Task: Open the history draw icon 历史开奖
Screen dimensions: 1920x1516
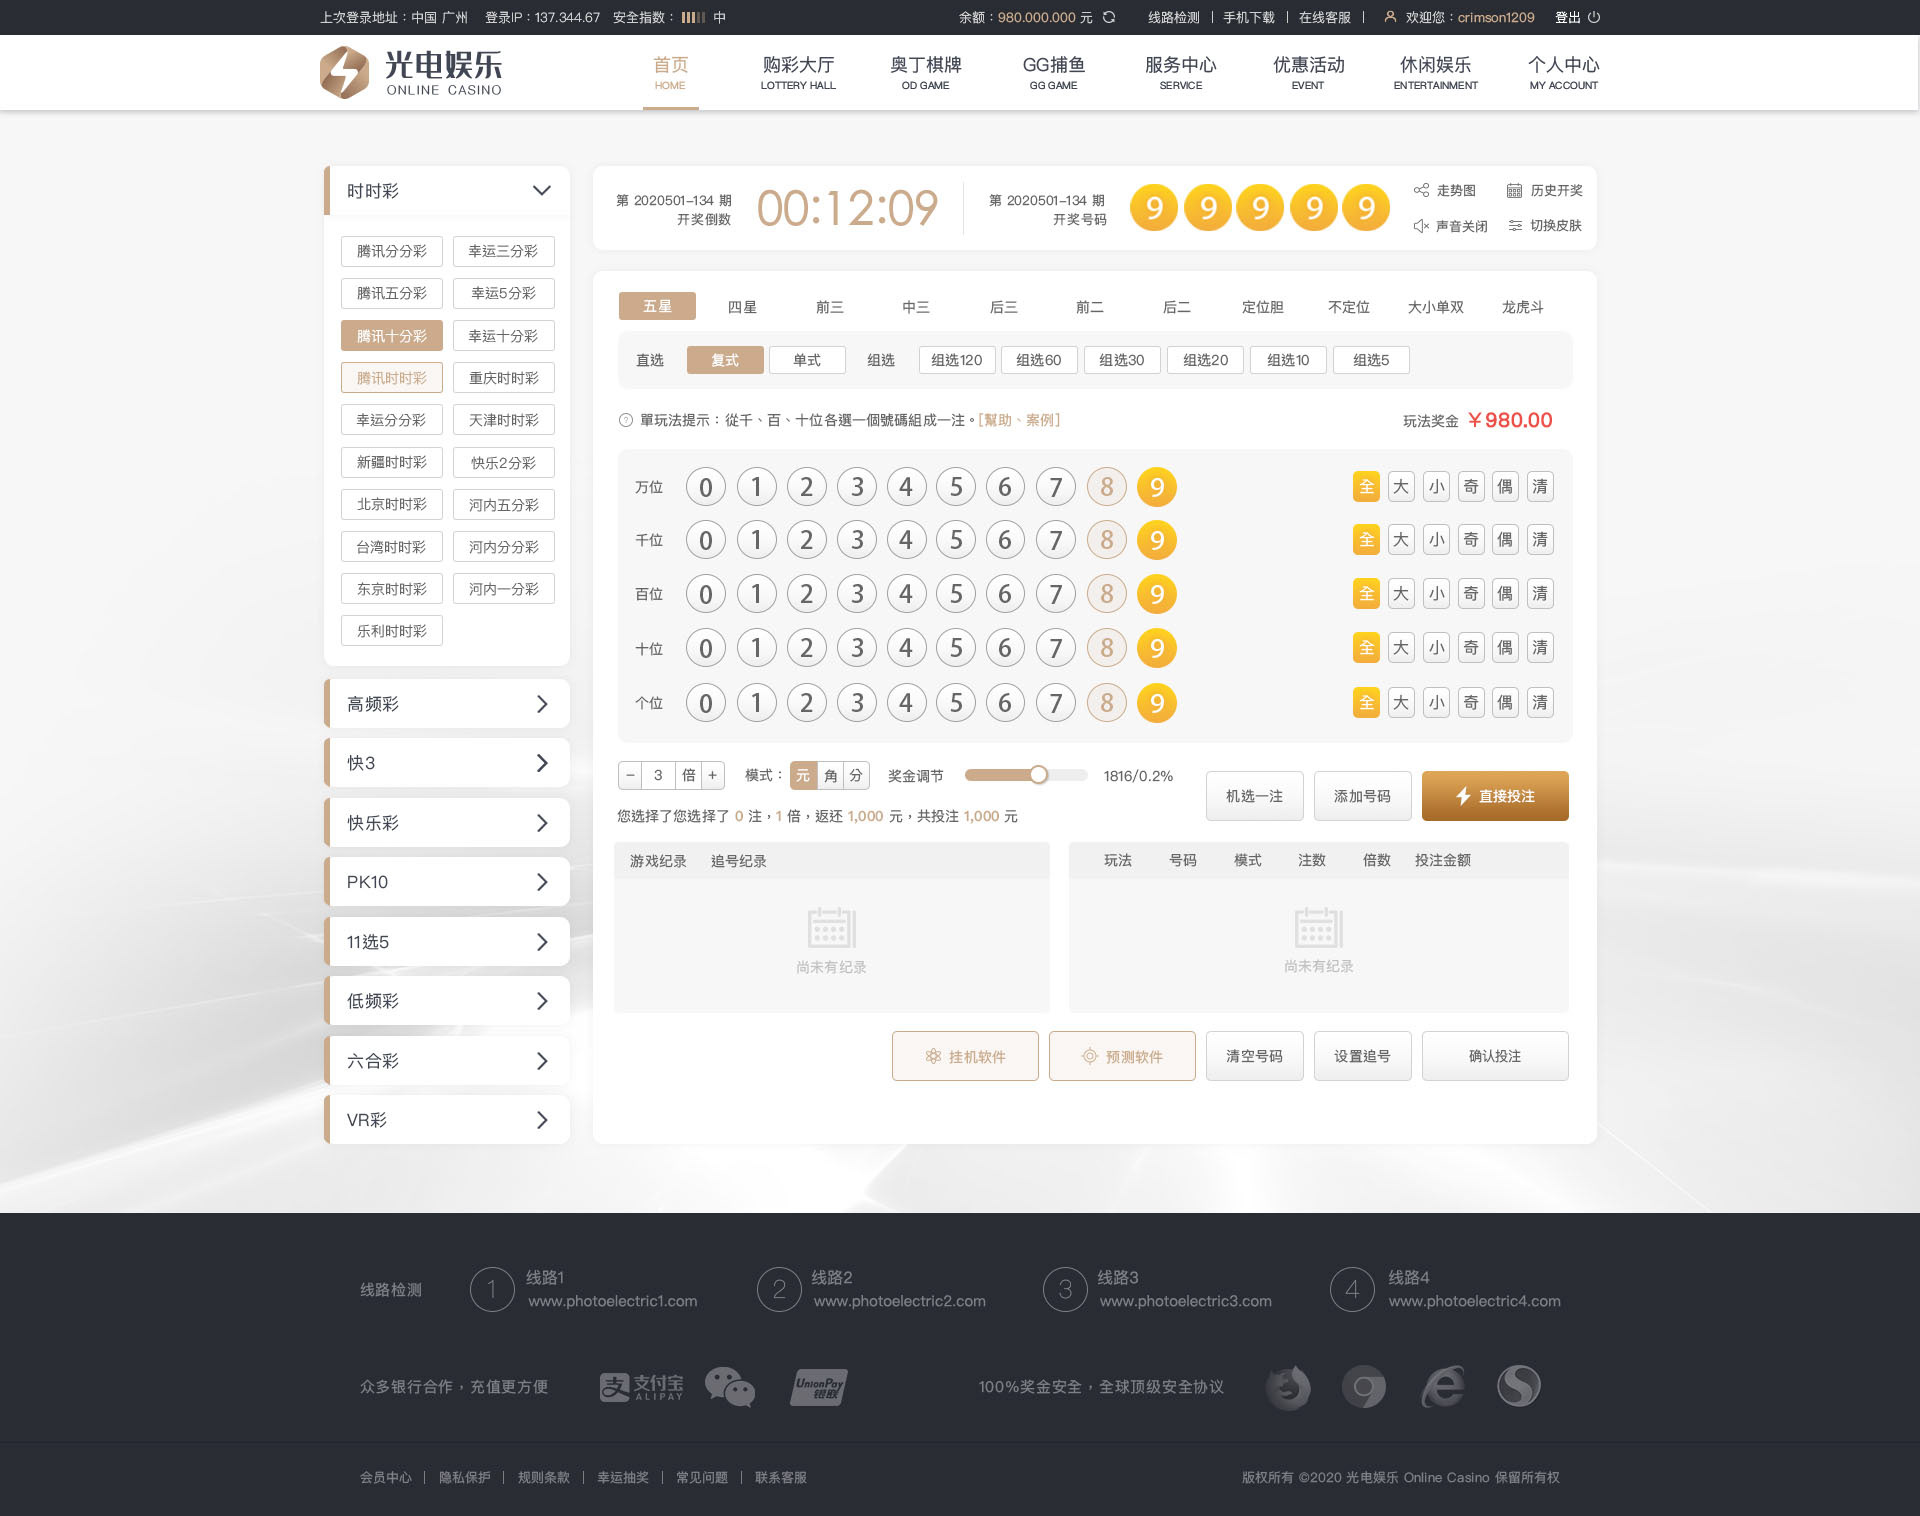Action: pyautogui.click(x=1514, y=190)
